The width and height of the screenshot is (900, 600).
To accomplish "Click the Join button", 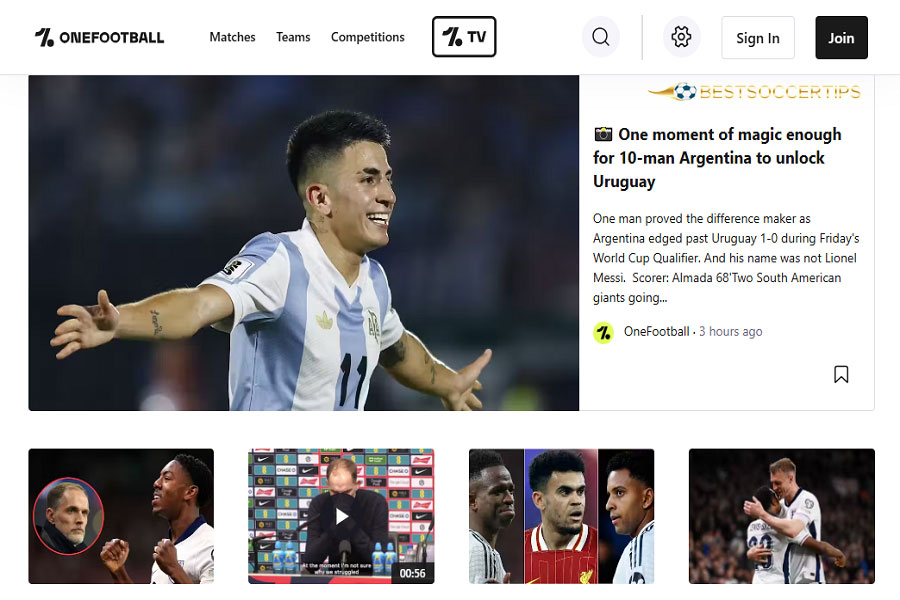I will [x=841, y=38].
